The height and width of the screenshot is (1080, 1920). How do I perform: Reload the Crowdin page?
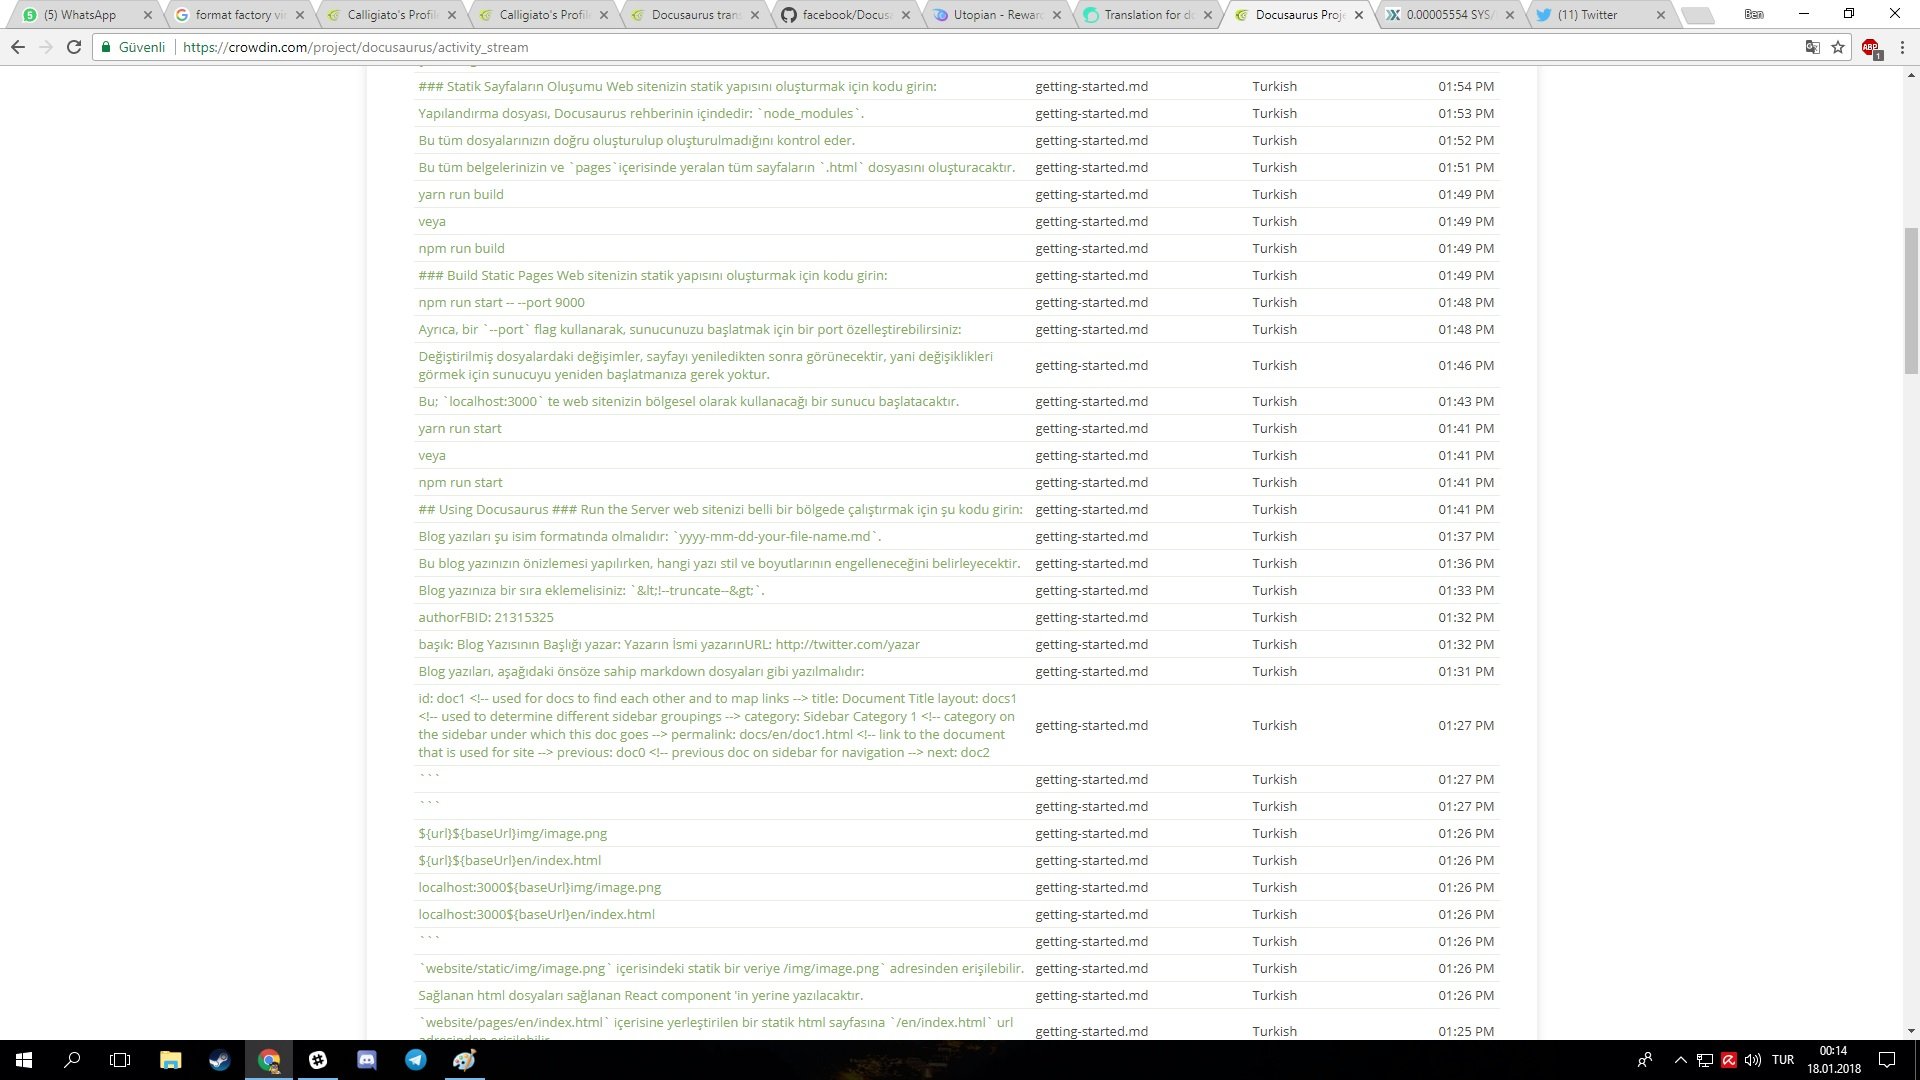(x=74, y=47)
